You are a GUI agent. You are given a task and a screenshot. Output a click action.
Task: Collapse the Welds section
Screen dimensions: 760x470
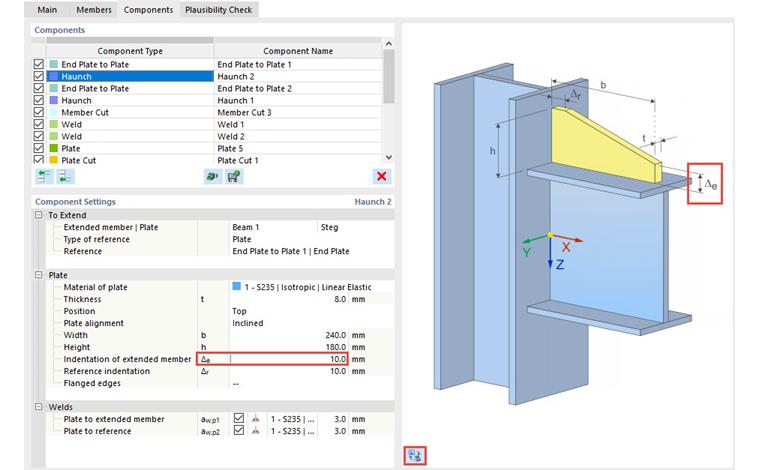(x=39, y=407)
